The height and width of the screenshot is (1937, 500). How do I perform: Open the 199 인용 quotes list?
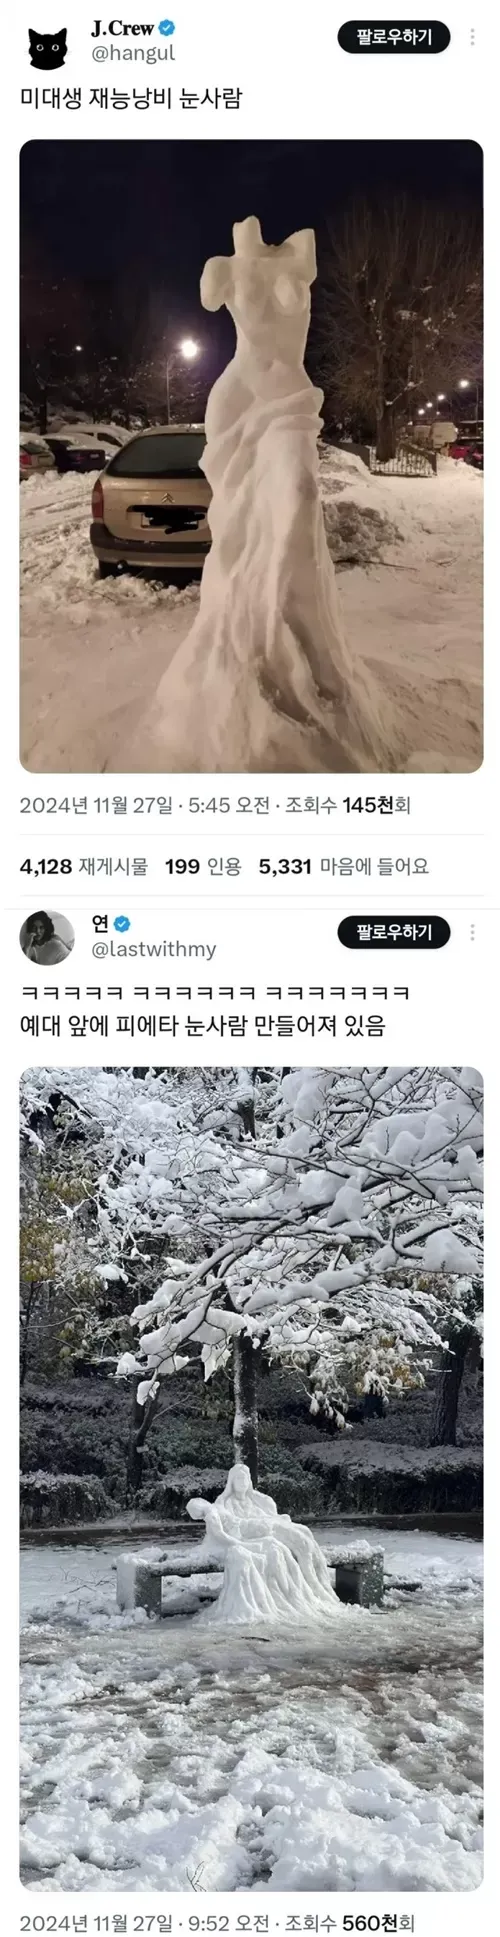(203, 867)
